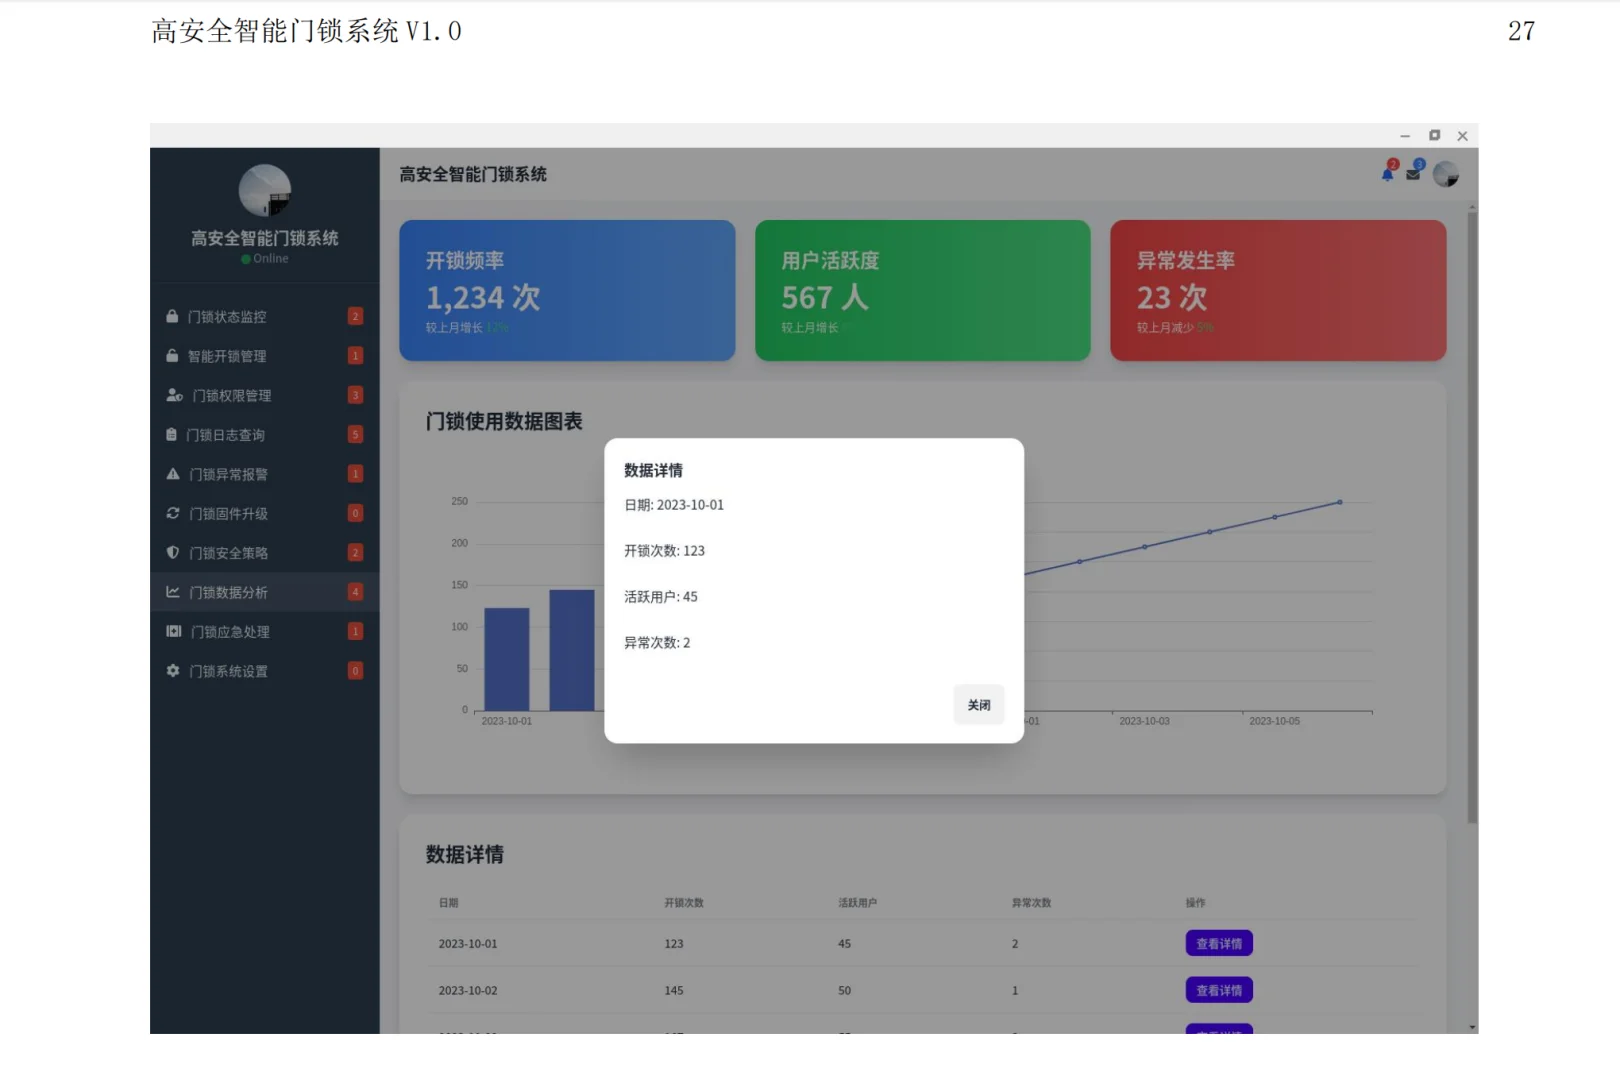Click the 门锁数据分析 chart icon
1620x1080 pixels.
172,592
